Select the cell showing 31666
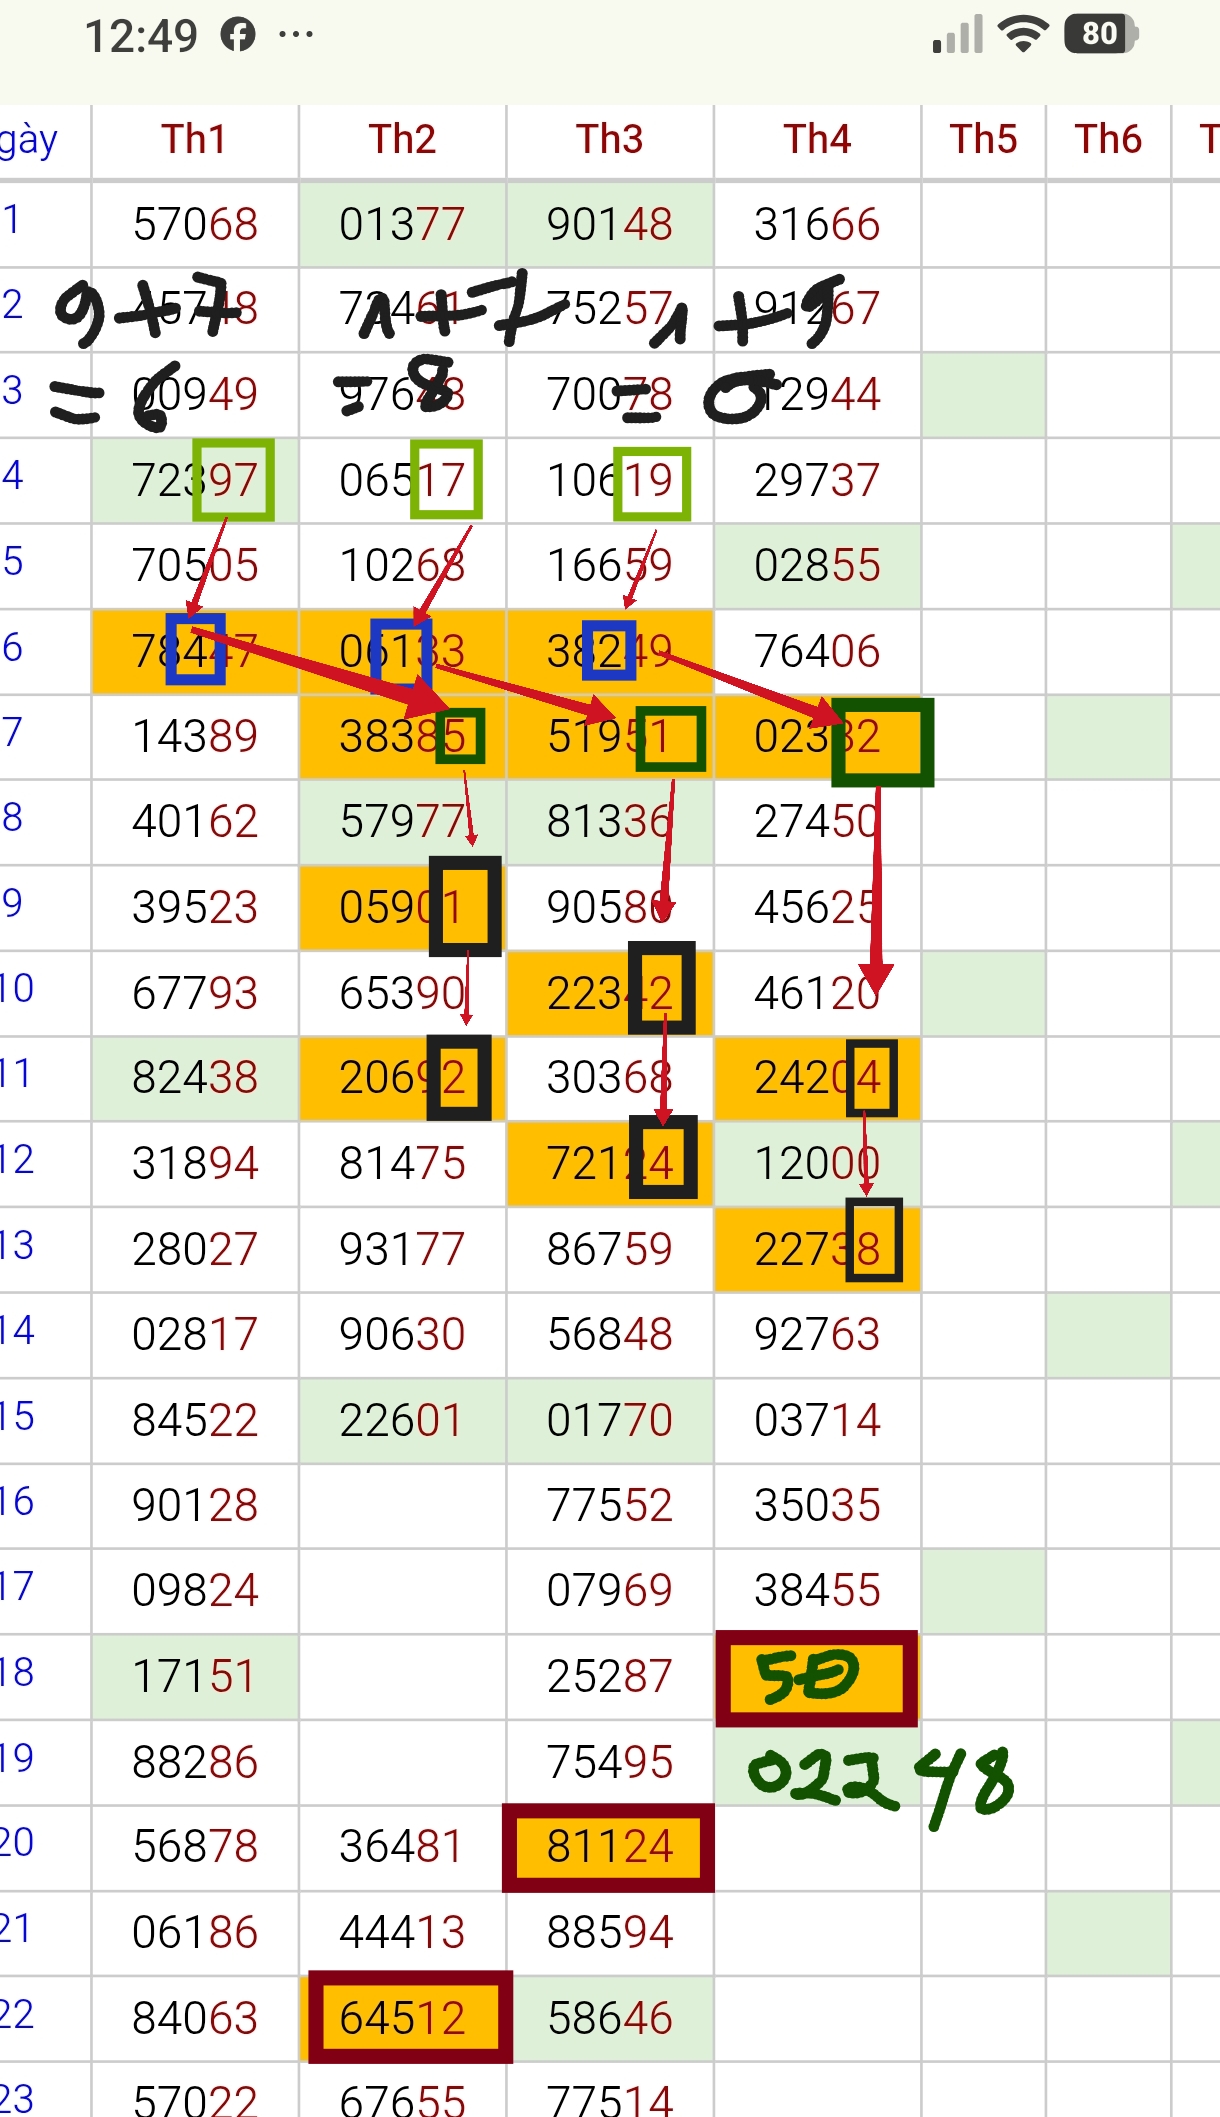This screenshot has height=2117, width=1220. pyautogui.click(x=817, y=225)
